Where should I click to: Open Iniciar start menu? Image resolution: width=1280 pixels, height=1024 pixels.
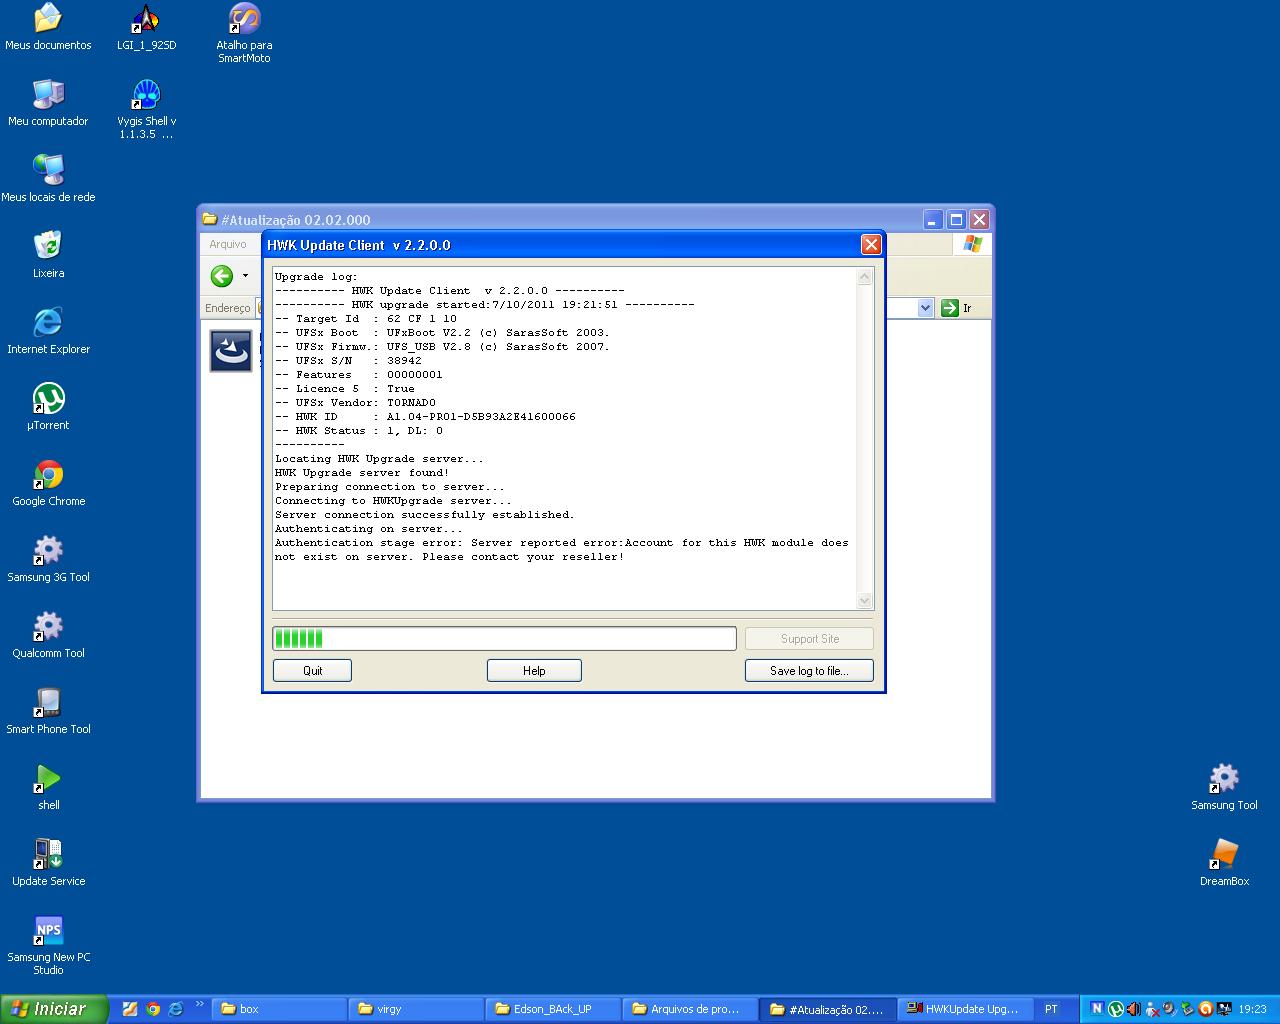point(52,1009)
